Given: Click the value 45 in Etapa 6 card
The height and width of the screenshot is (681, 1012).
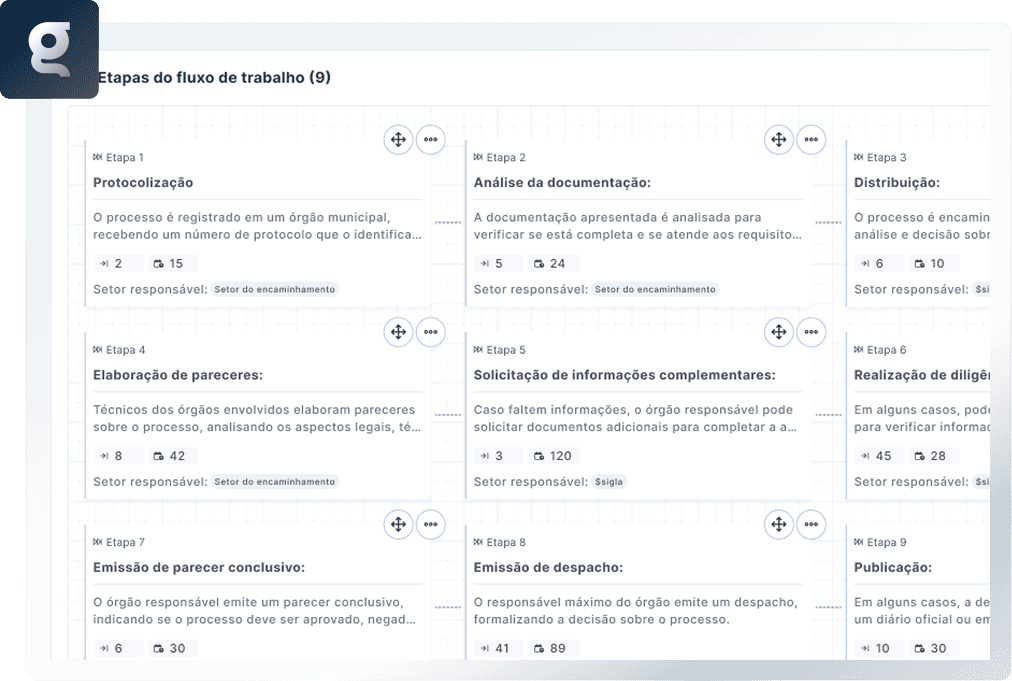Looking at the screenshot, I should (x=884, y=456).
